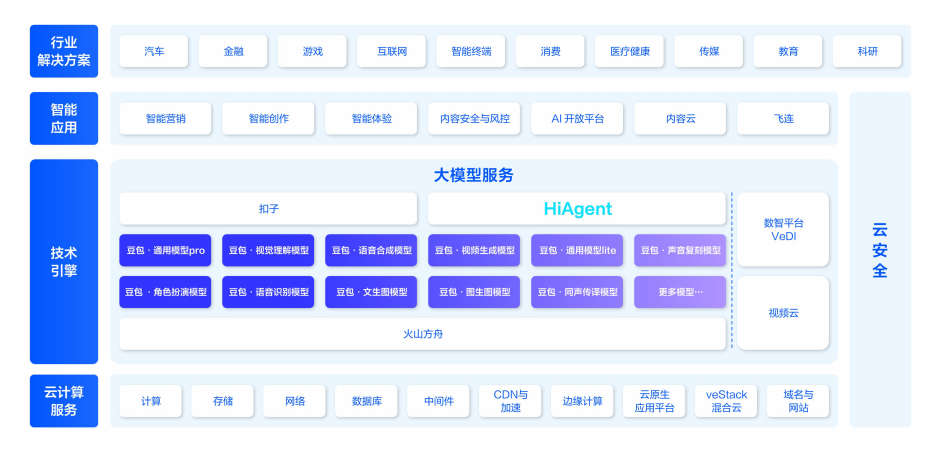
Task: Select the 豆包·文生图模型 tile
Action: [371, 292]
